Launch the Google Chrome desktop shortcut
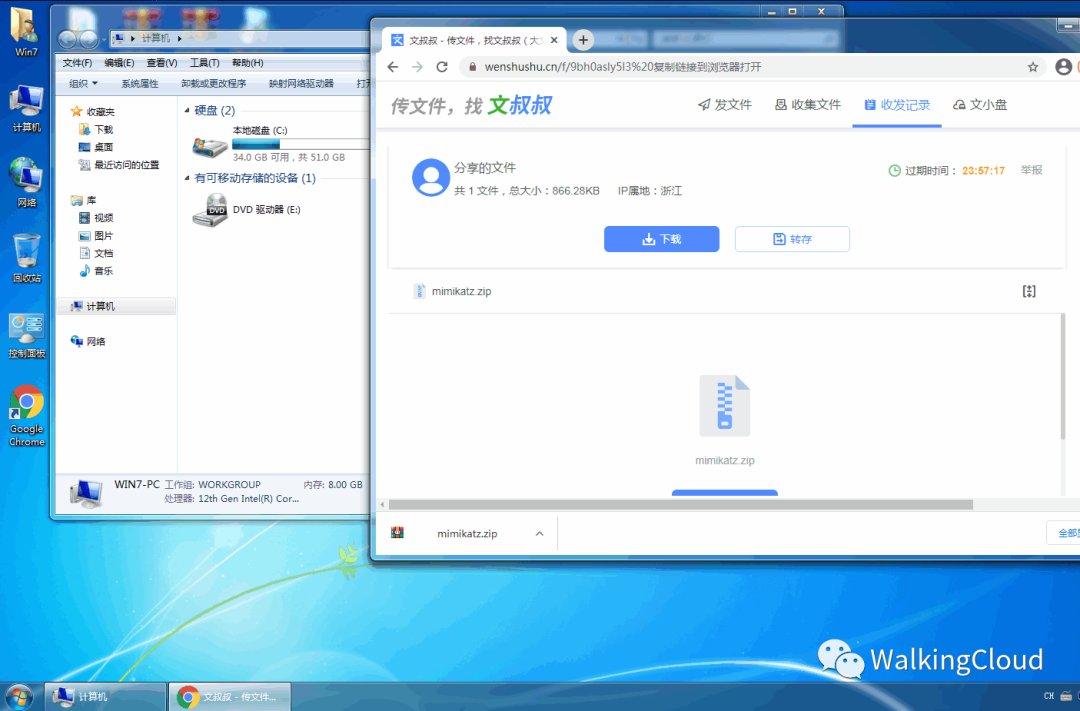This screenshot has height=711, width=1080. click(x=26, y=415)
